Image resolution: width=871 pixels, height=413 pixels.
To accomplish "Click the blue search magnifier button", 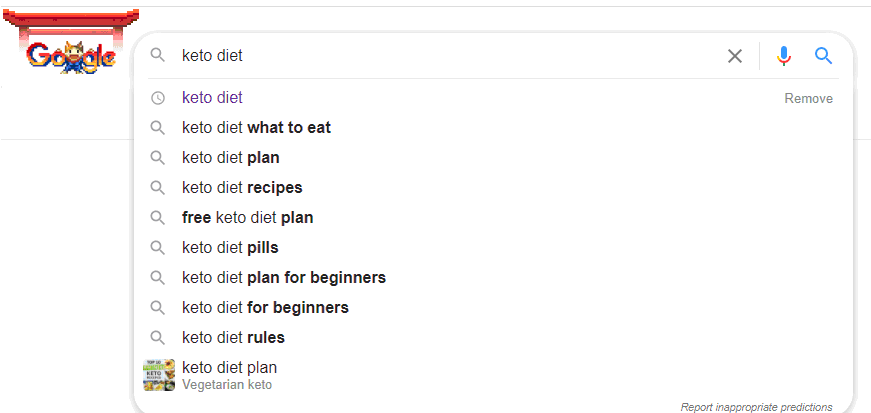I will 824,56.
